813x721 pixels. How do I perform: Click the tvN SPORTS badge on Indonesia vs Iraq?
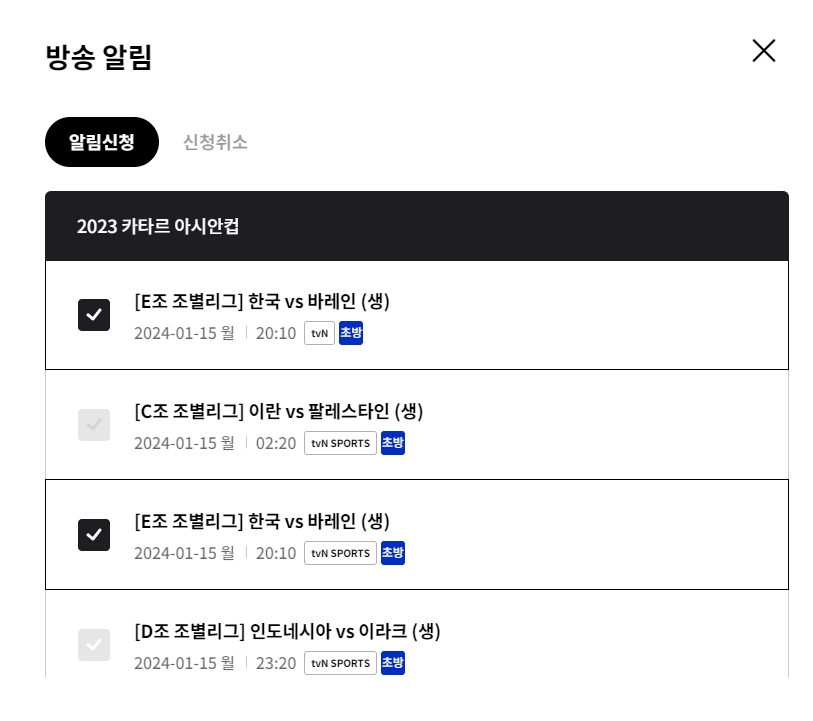(340, 663)
